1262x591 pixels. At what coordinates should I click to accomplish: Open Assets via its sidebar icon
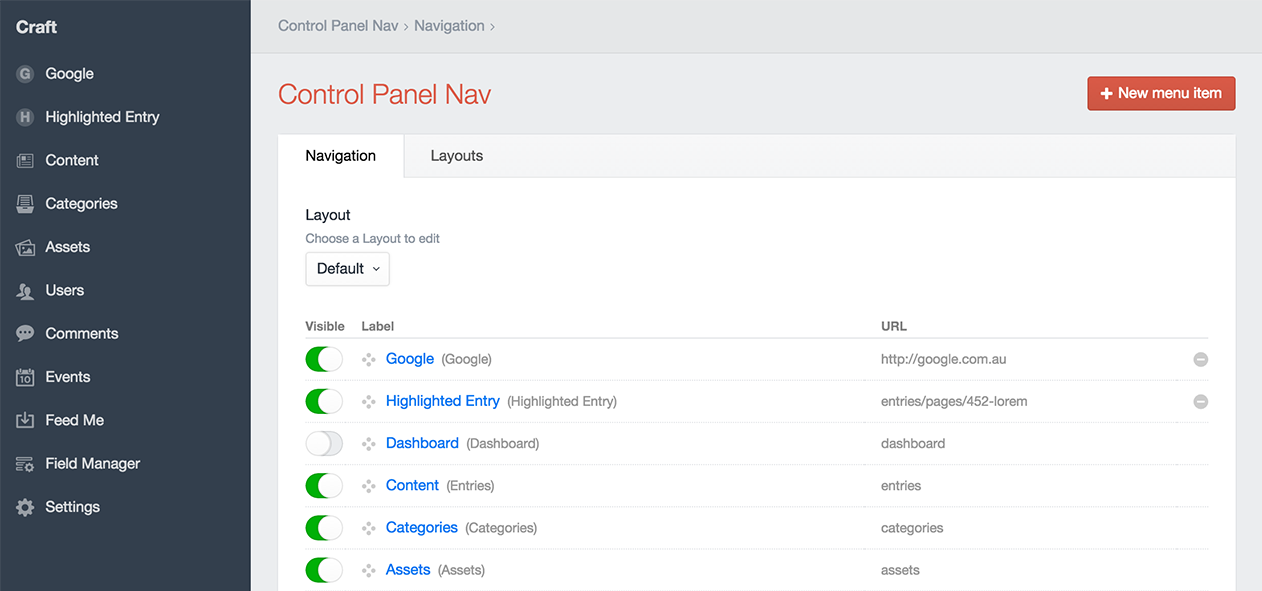coord(25,247)
